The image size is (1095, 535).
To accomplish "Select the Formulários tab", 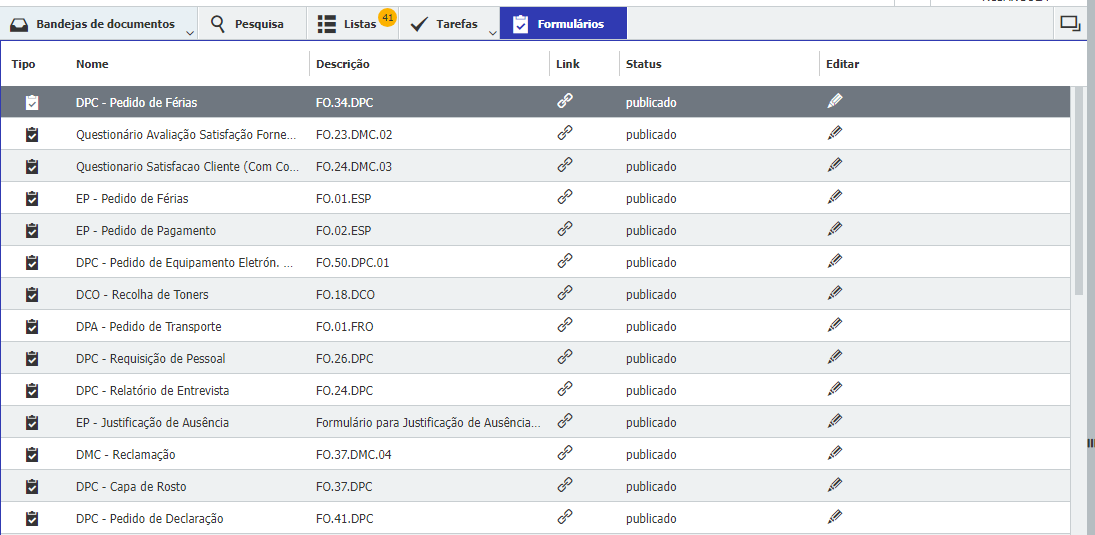I will (563, 24).
